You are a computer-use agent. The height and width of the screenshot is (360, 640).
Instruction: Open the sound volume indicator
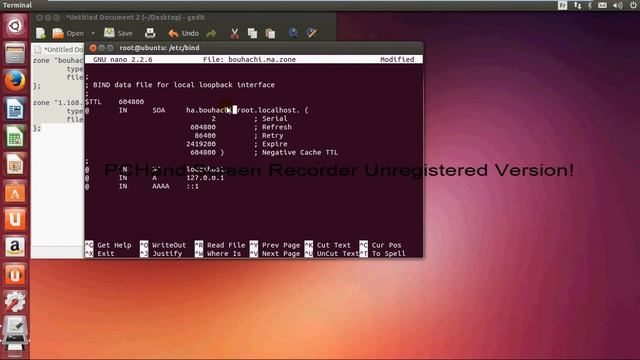(618, 5)
